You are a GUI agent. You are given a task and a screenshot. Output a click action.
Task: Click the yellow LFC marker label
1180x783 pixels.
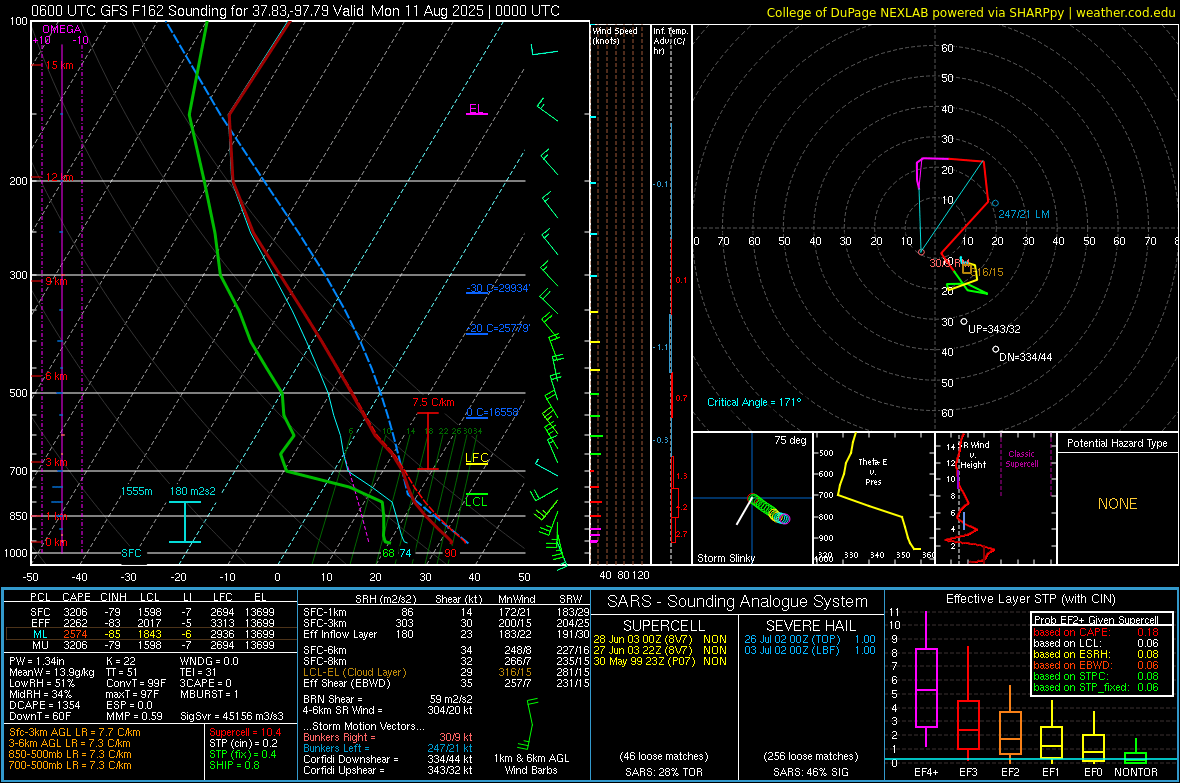point(476,458)
